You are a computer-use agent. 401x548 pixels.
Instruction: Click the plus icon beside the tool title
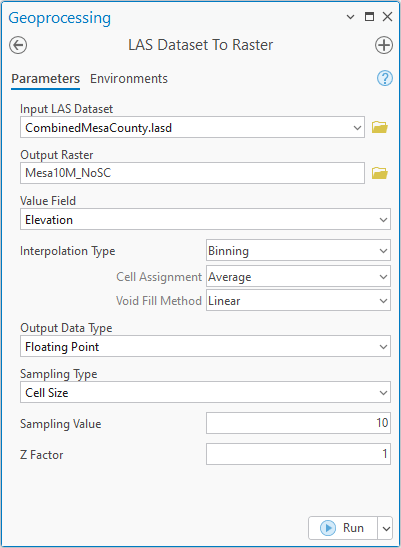[x=384, y=45]
